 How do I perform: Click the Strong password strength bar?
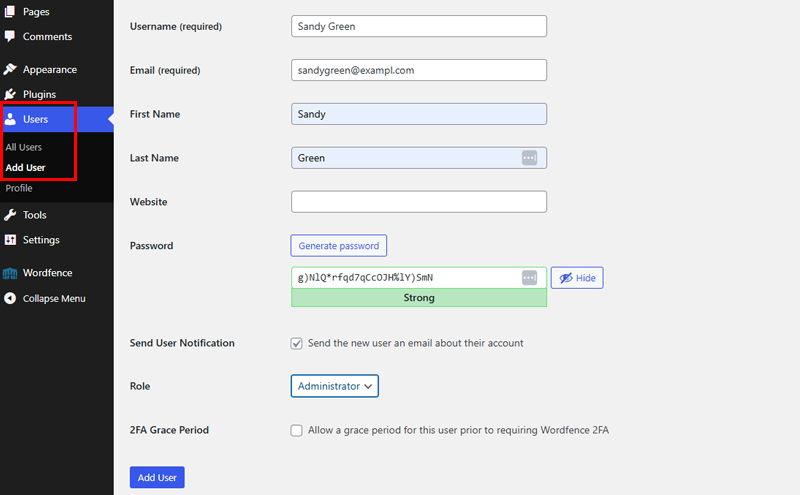[419, 298]
